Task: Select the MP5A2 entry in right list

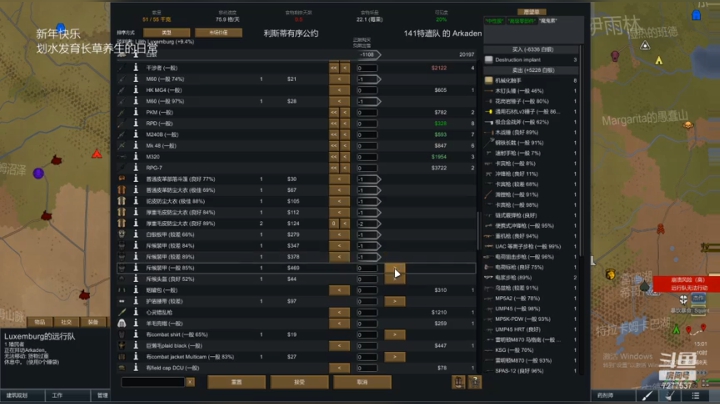Action: pos(532,298)
